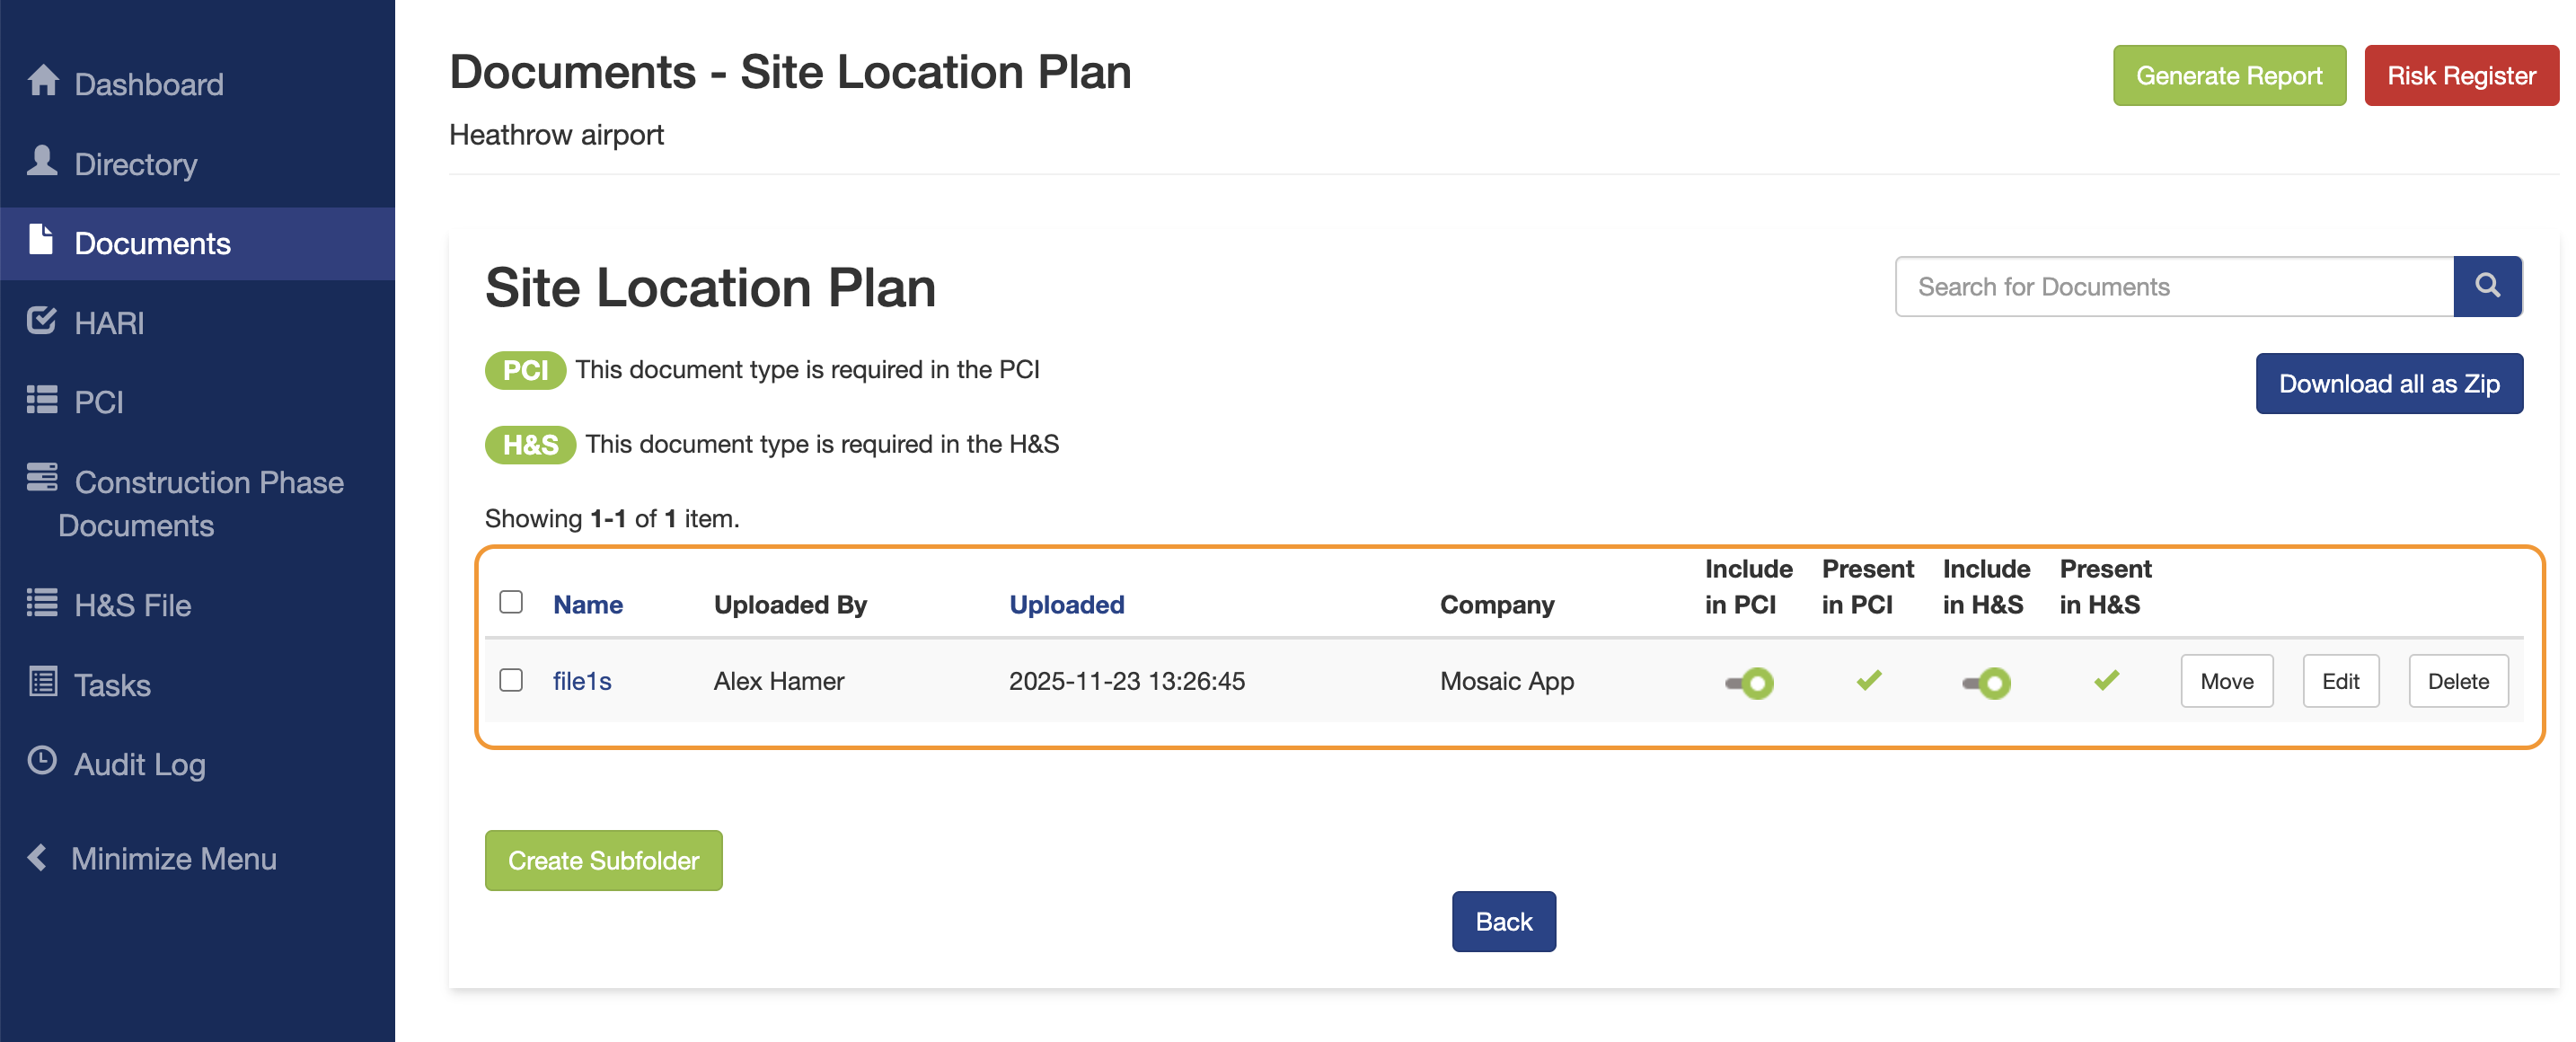This screenshot has height=1042, width=2576.
Task: Open Tasks in the sidebar
Action: (x=112, y=685)
